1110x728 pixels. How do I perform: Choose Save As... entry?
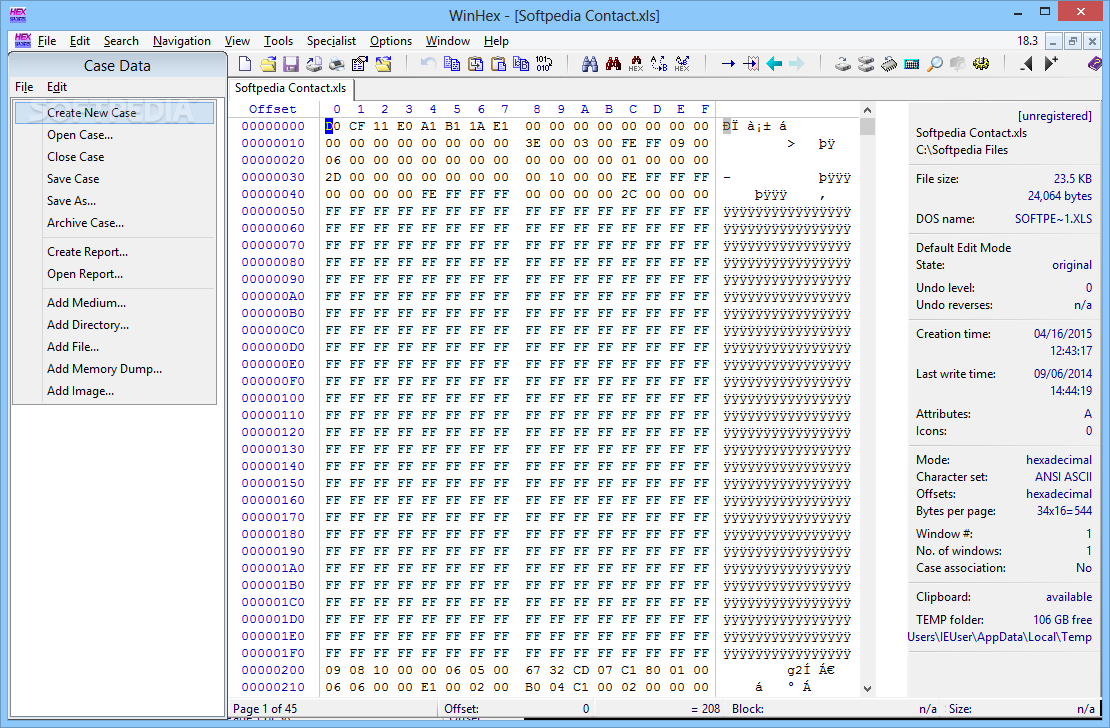pos(115,200)
